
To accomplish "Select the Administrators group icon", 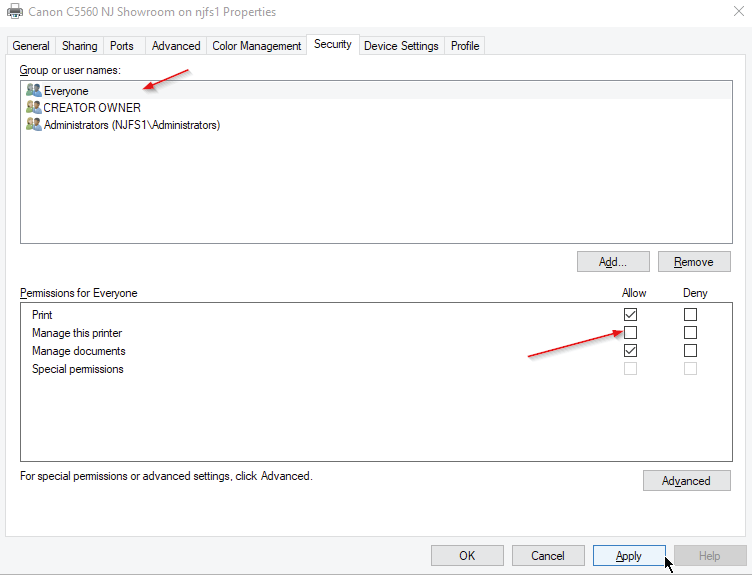I will tap(34, 125).
